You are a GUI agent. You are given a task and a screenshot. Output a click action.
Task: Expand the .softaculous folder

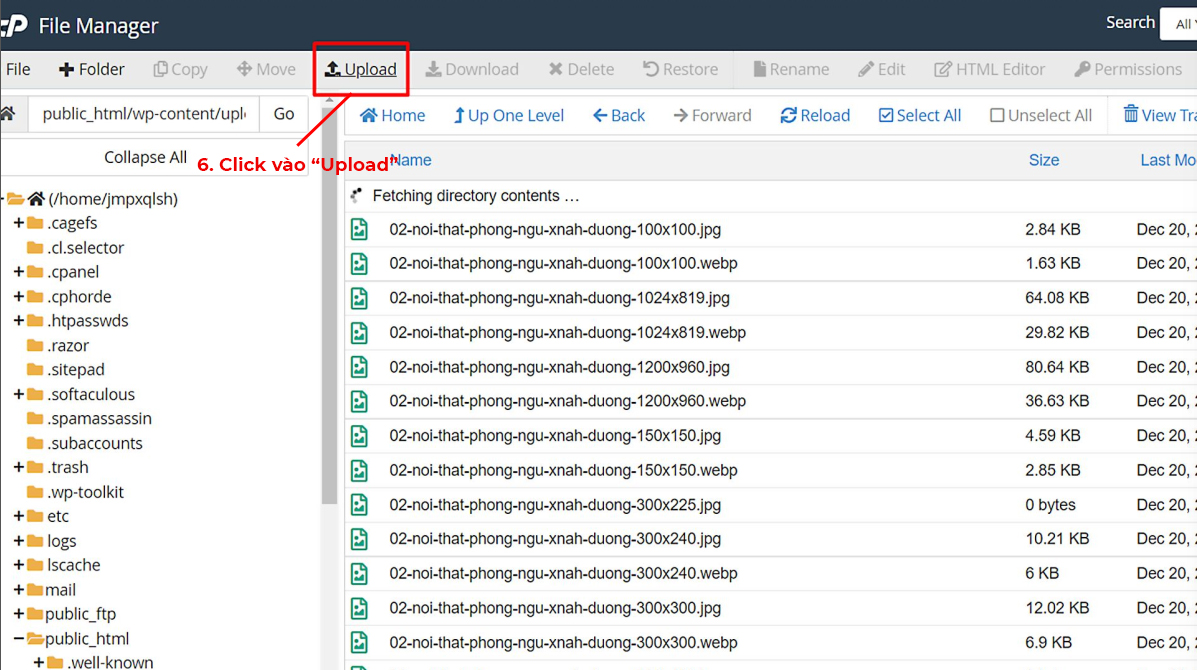tap(19, 394)
